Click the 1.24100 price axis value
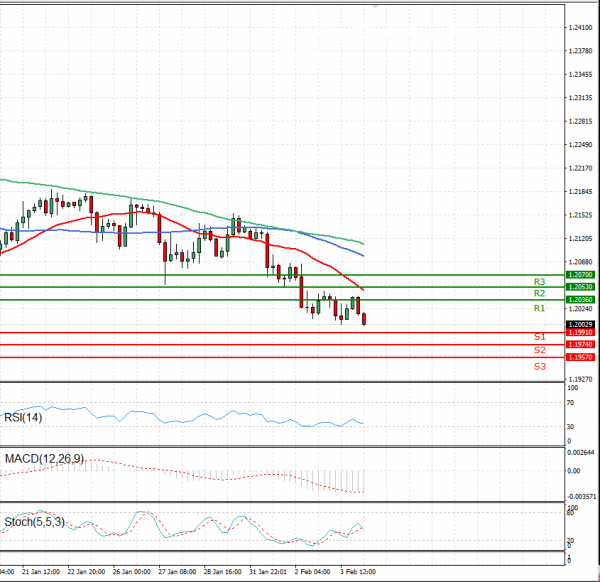The height and width of the screenshot is (582, 600). pos(580,28)
